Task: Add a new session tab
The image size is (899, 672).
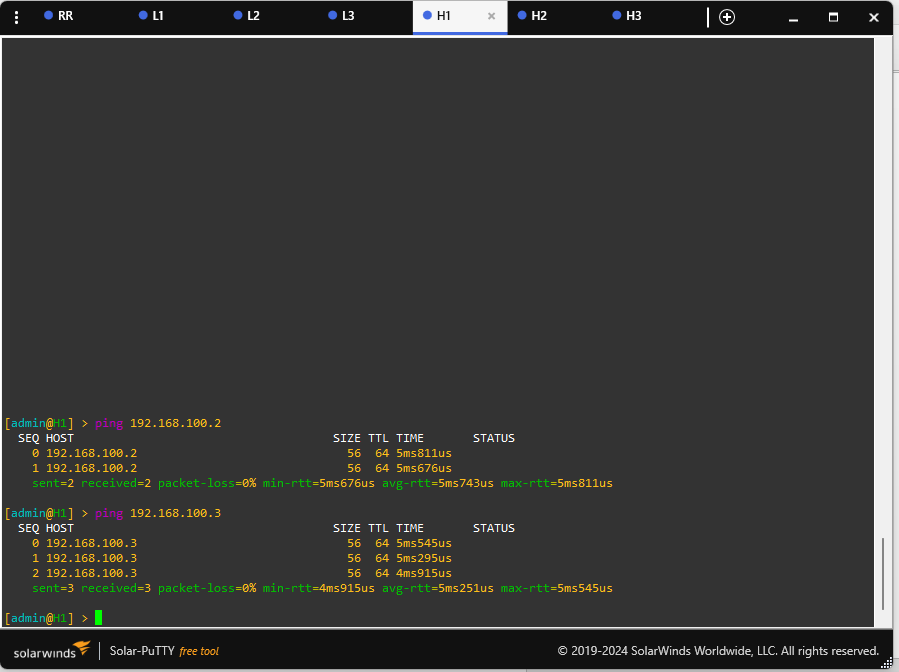Action: click(726, 17)
